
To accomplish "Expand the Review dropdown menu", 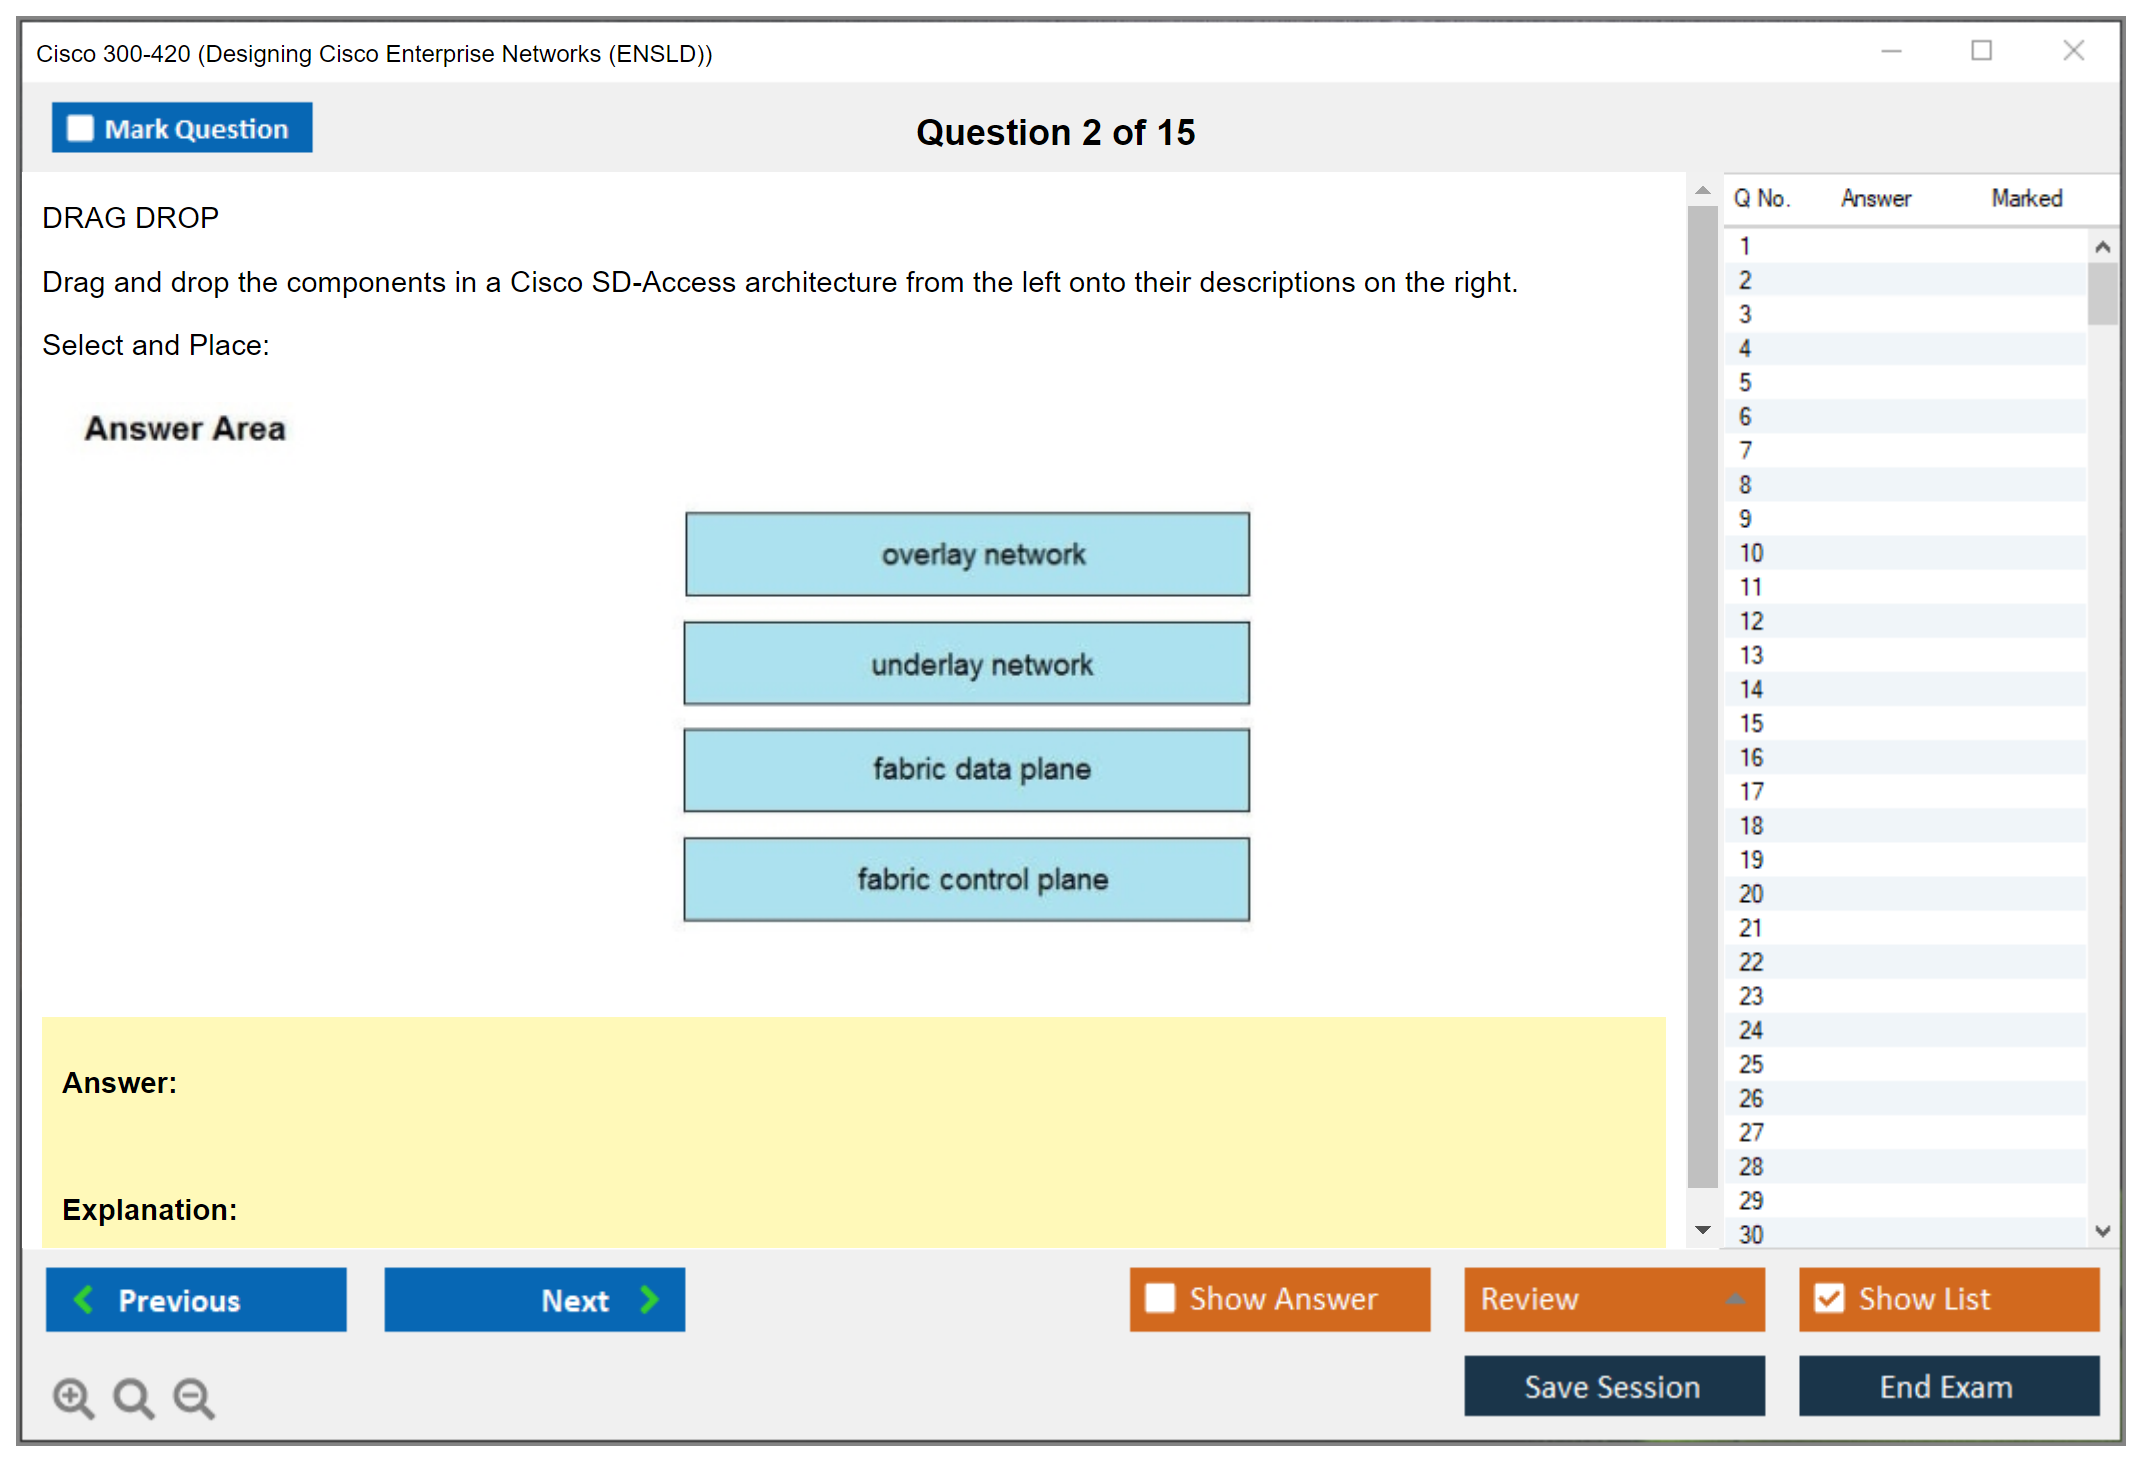I will pyautogui.click(x=1735, y=1299).
